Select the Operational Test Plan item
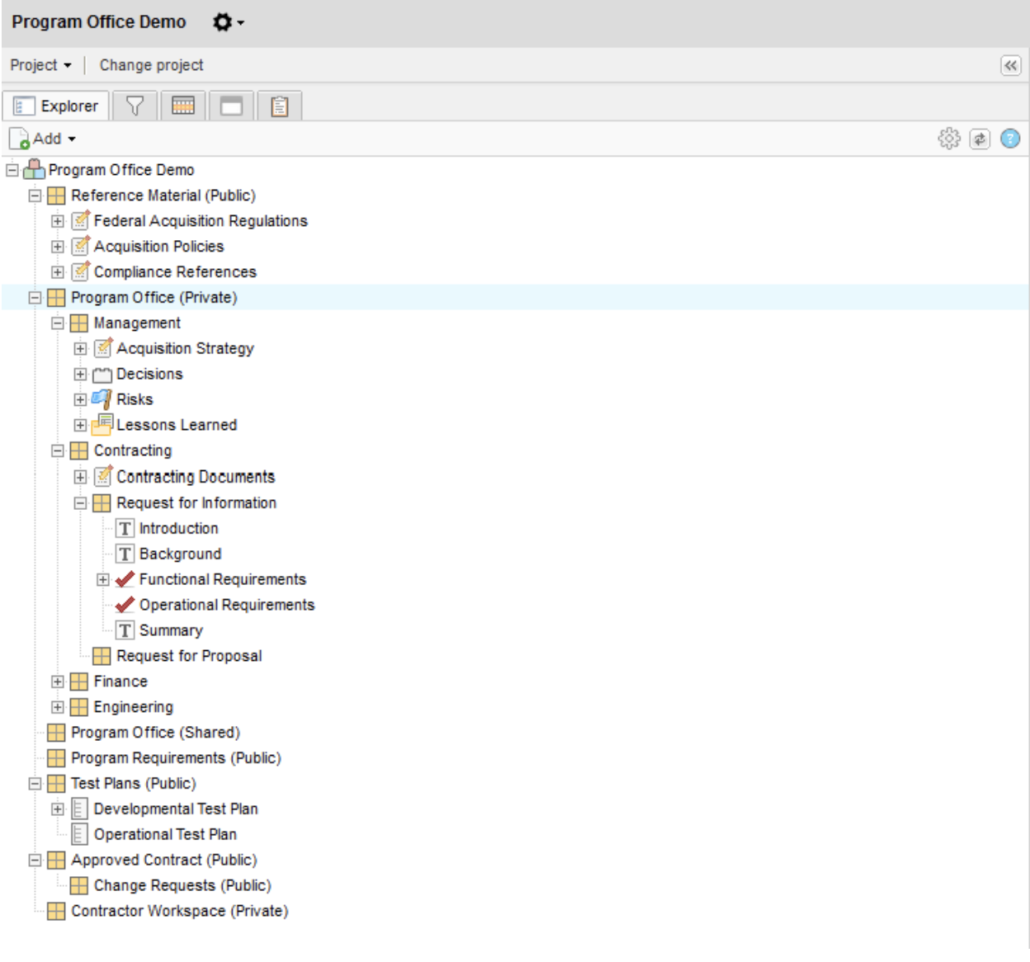1030x962 pixels. point(166,834)
